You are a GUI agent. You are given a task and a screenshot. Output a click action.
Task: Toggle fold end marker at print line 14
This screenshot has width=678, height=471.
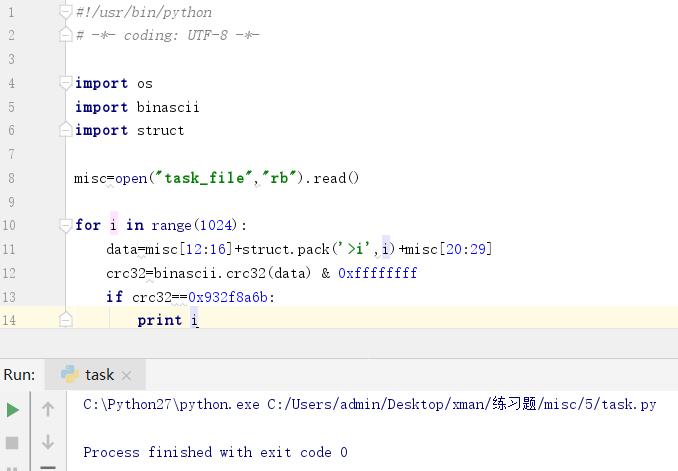65,320
